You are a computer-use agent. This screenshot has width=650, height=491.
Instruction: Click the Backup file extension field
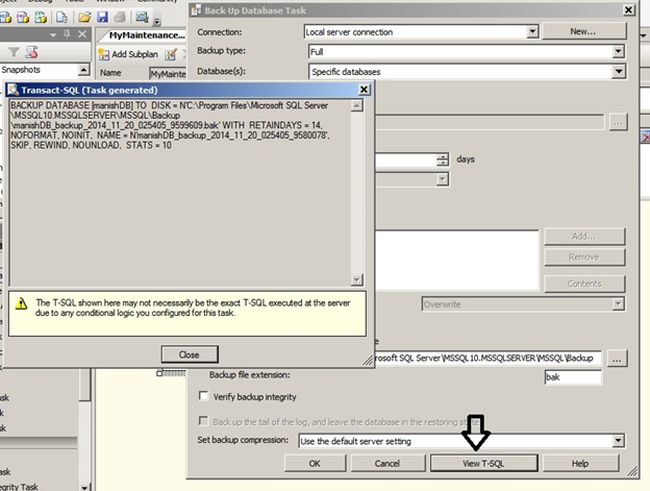click(573, 377)
